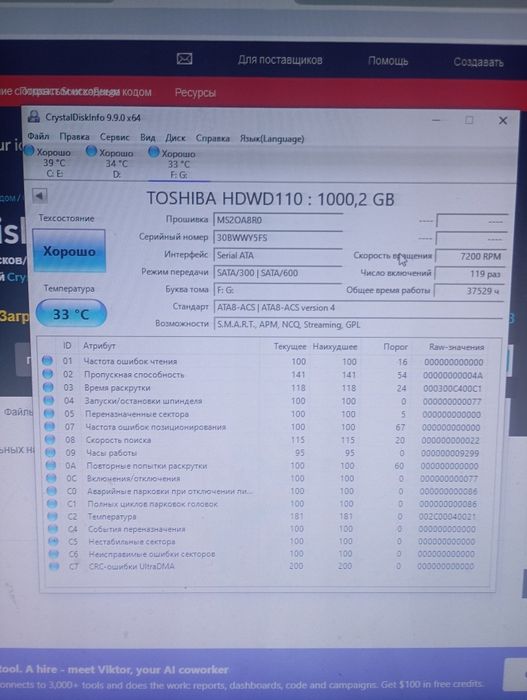Image resolution: width=527 pixels, height=700 pixels.
Task: Open the Диск menu
Action: point(175,138)
